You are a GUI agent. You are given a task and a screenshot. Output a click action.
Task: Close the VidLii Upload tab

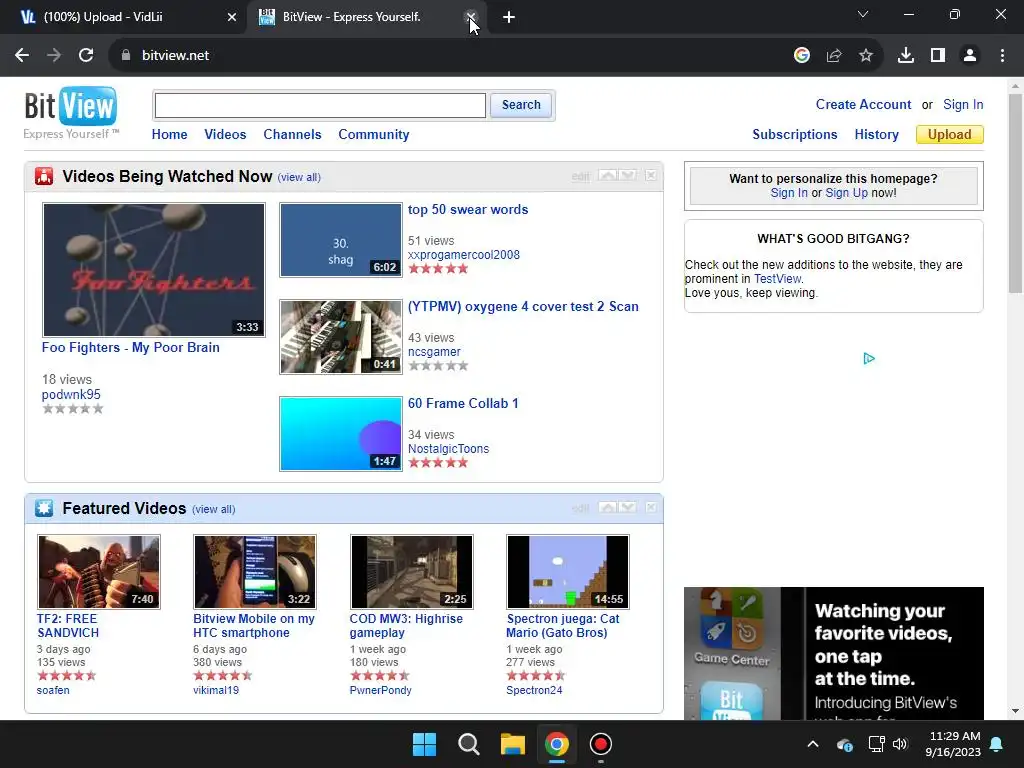[231, 17]
